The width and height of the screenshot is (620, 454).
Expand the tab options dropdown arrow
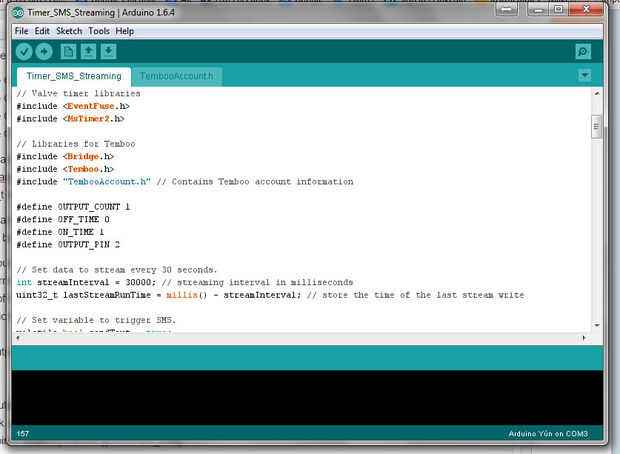(584, 75)
